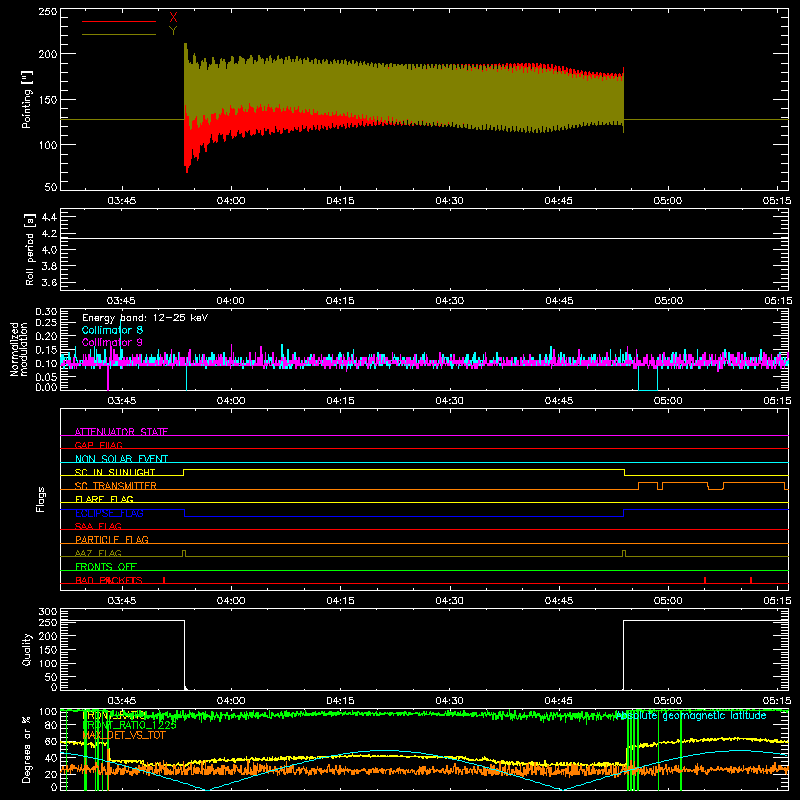Click the 200 tick on Pointing axis

(48, 54)
